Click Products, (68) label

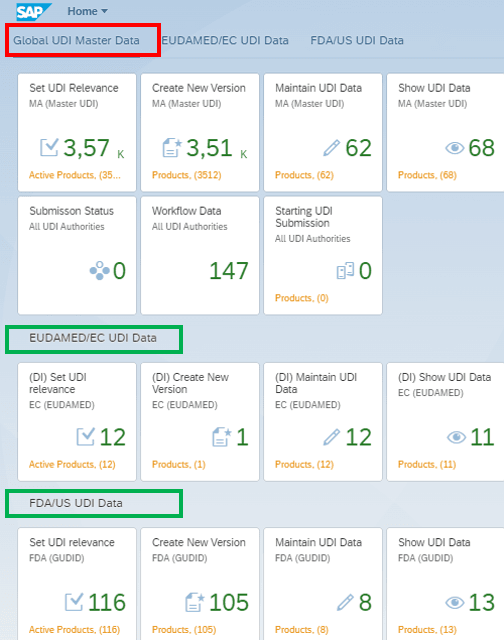(x=427, y=175)
